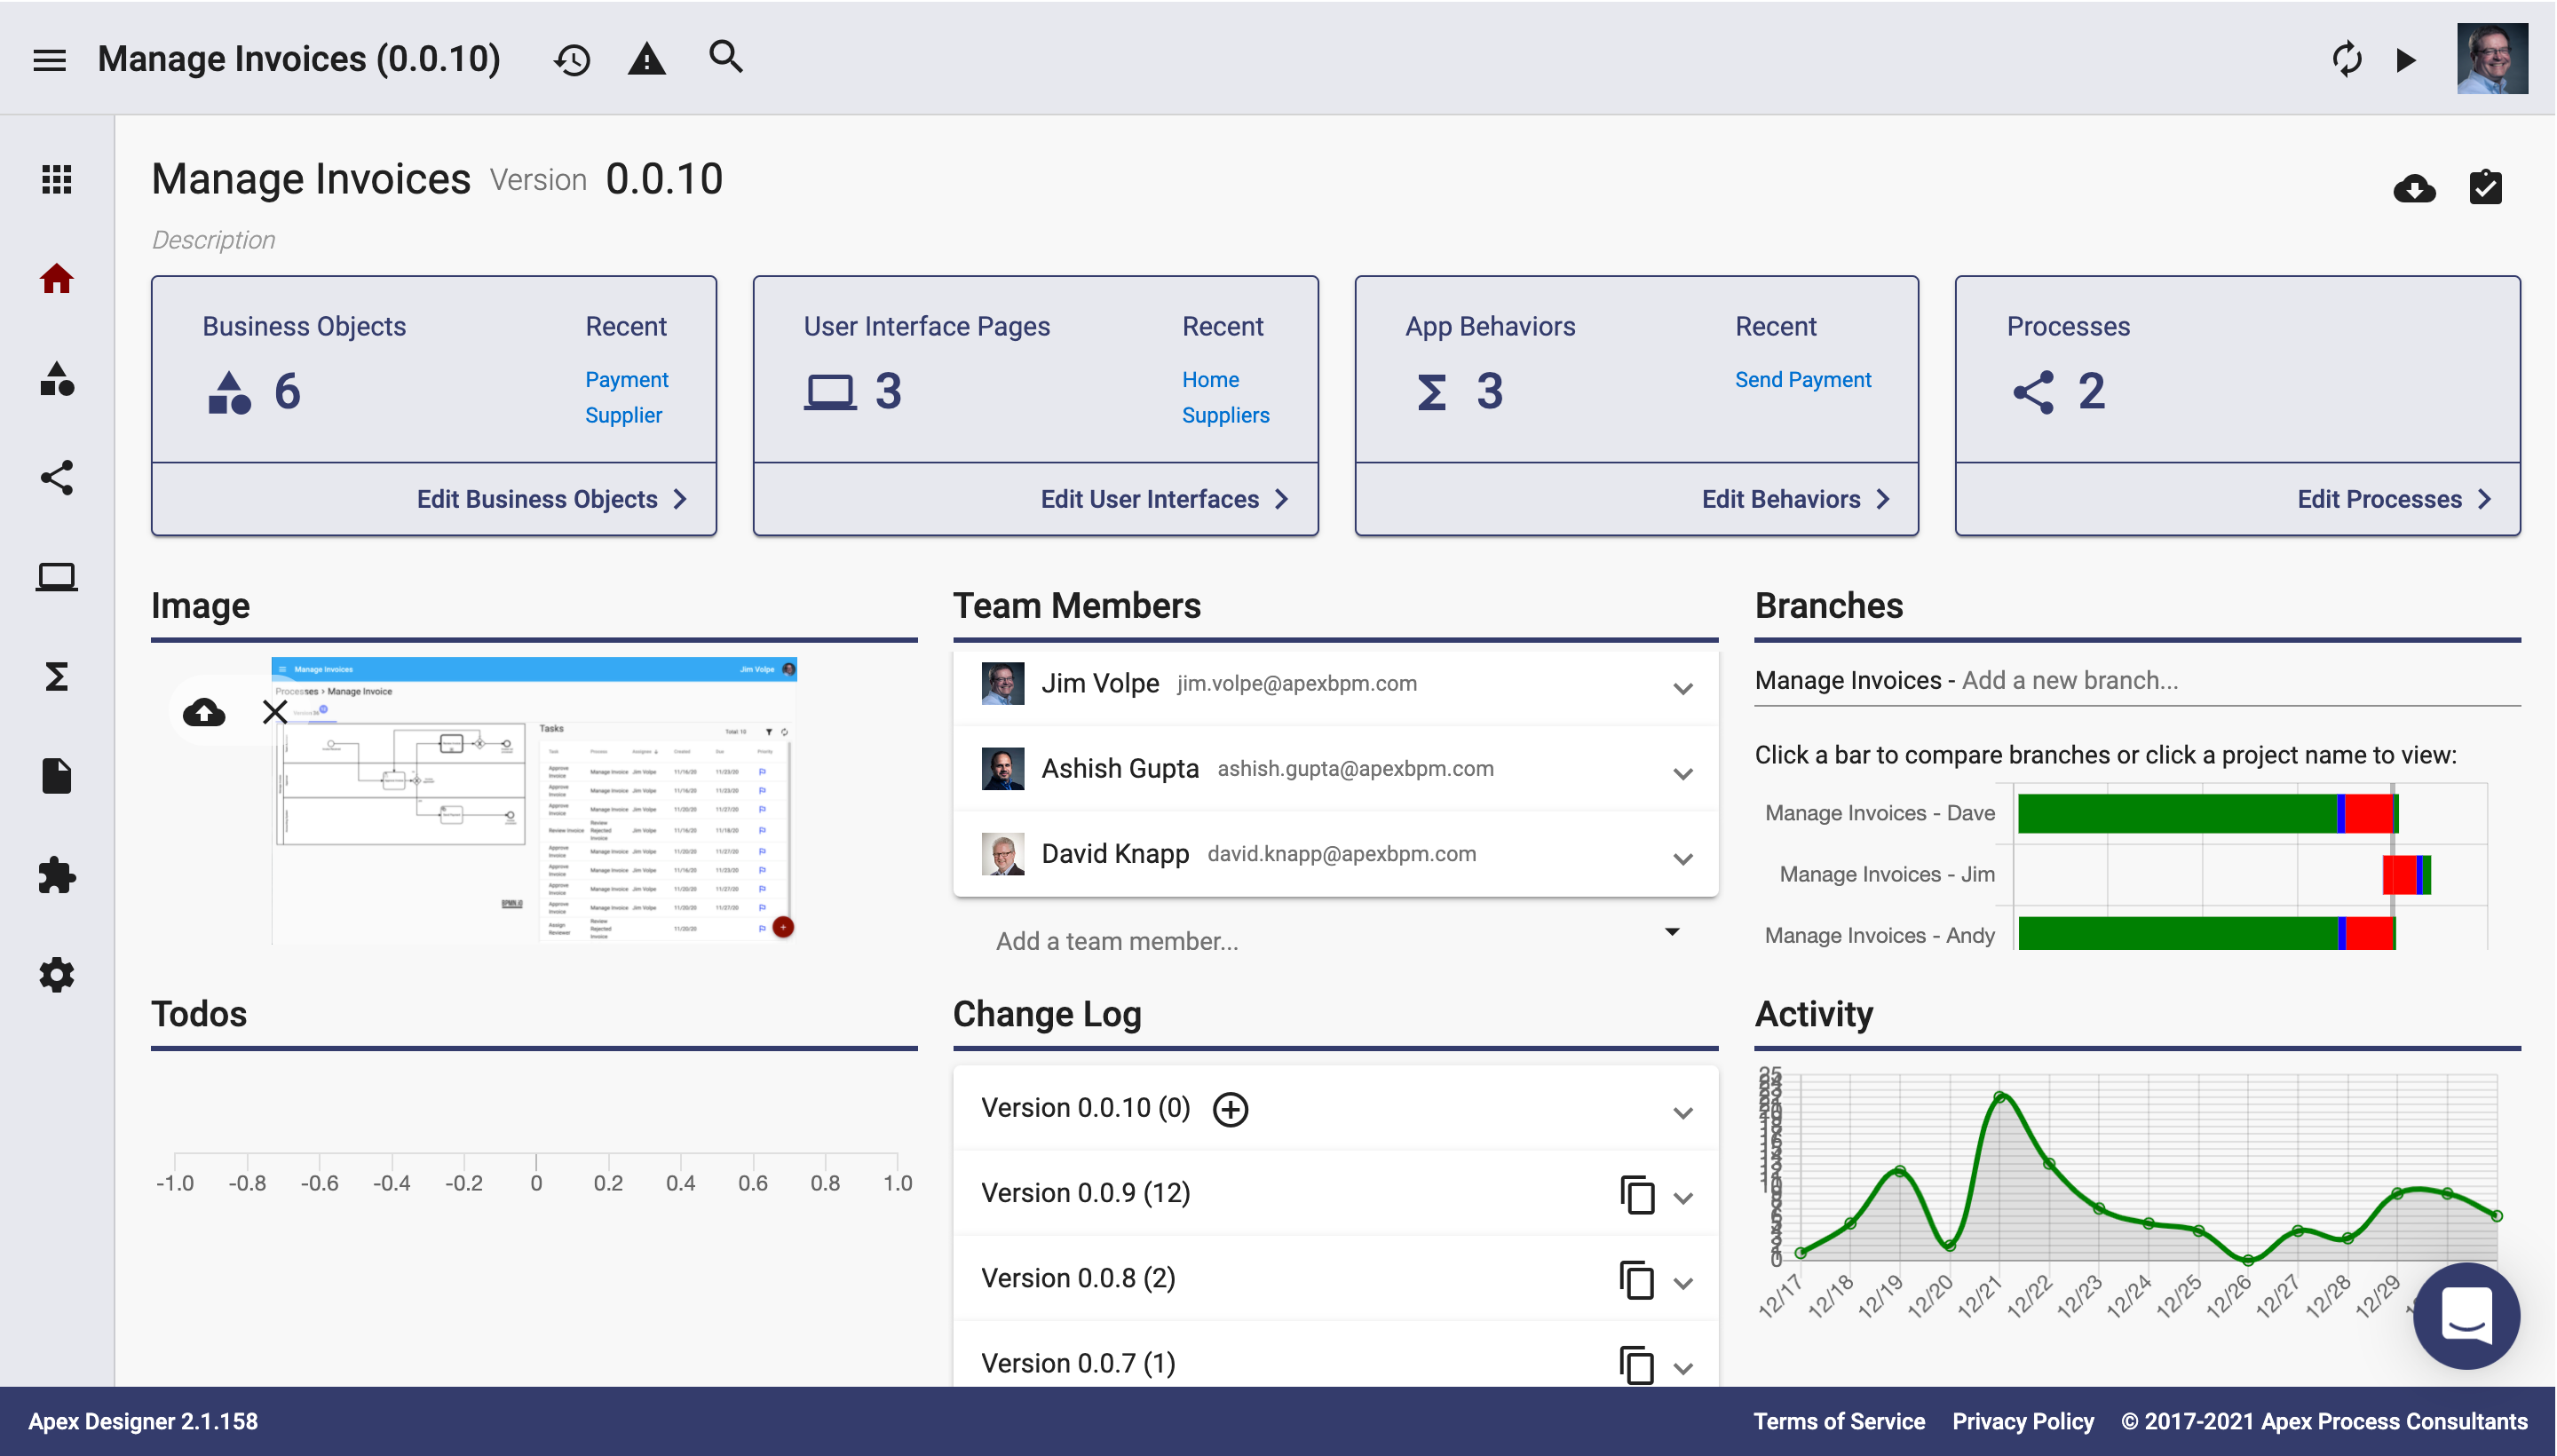Open the Add a team member dropdown
Image resolution: width=2557 pixels, height=1456 pixels.
coord(1671,932)
